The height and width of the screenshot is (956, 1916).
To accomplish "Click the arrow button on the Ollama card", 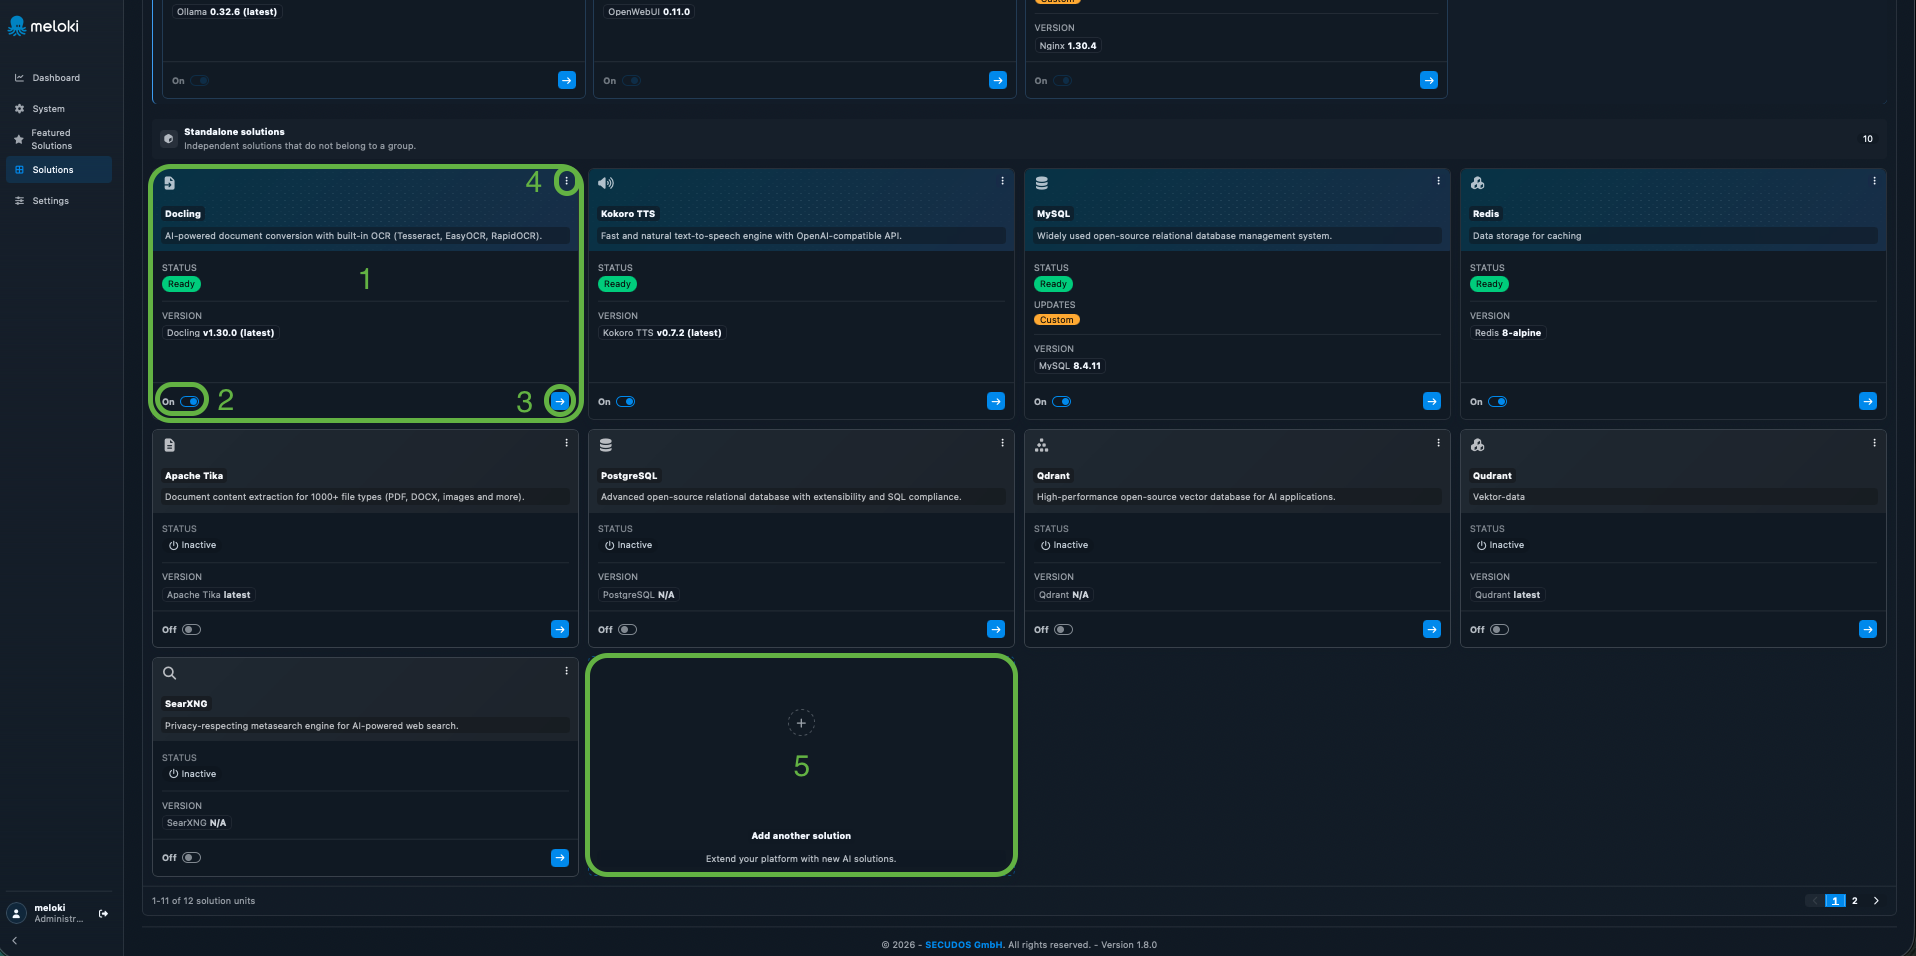I will point(567,80).
